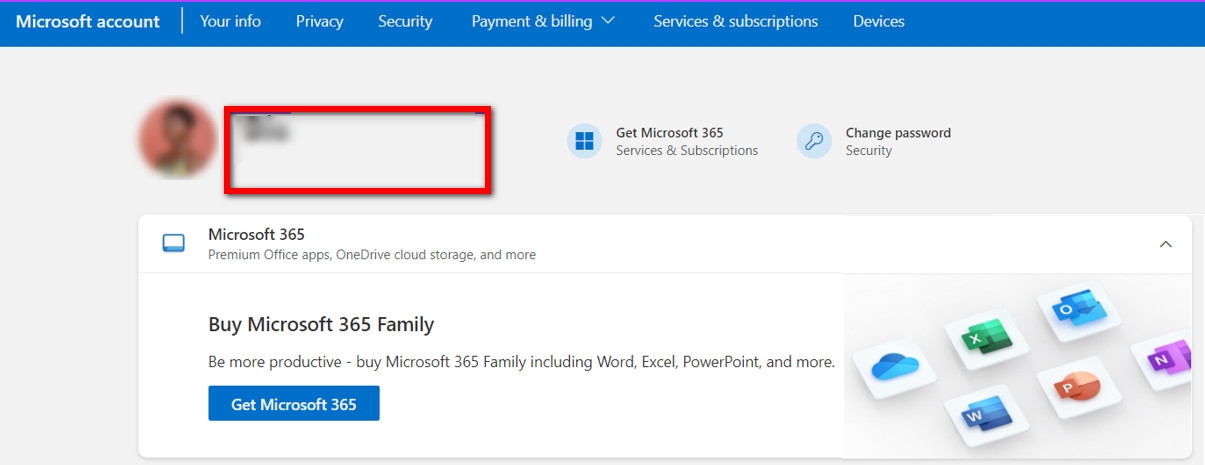This screenshot has width=1205, height=465.
Task: Open the Change password link
Action: [x=898, y=132]
